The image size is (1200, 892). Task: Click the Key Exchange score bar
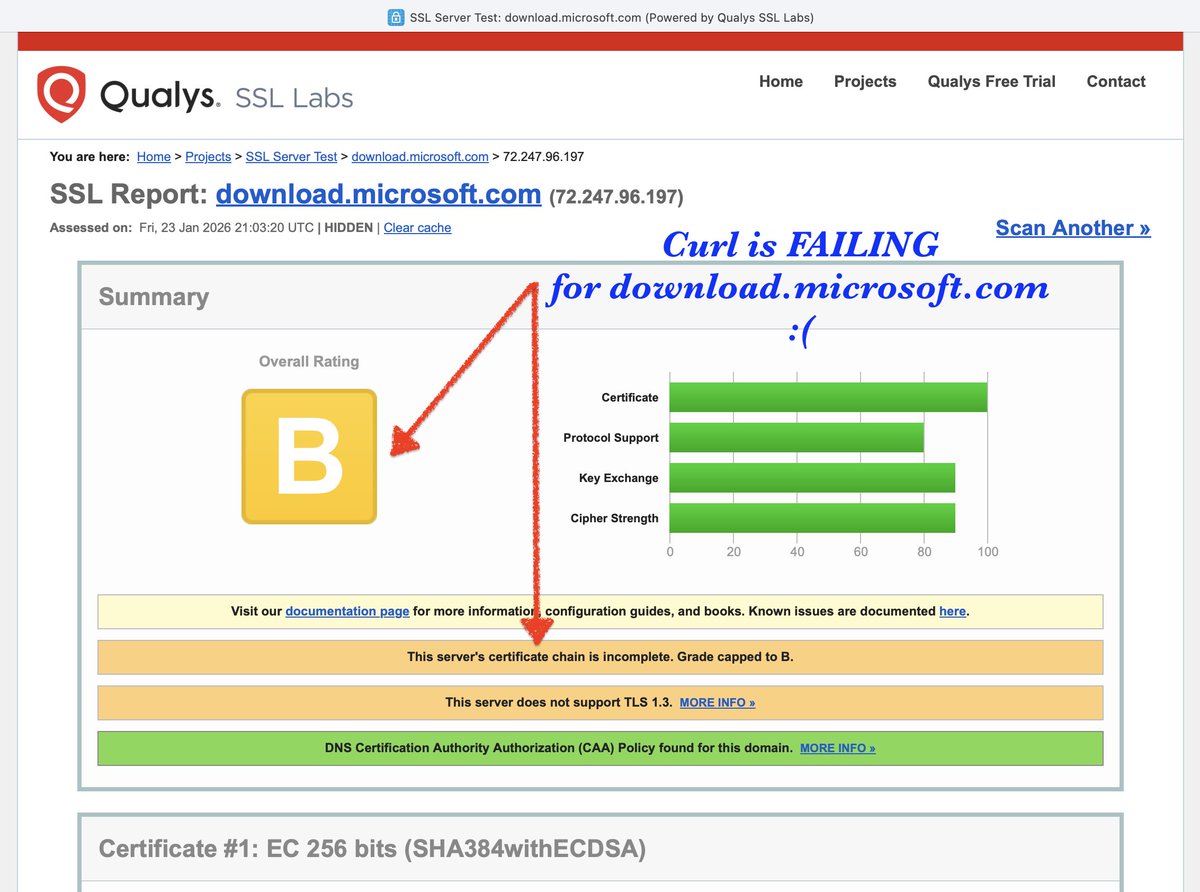click(x=812, y=478)
